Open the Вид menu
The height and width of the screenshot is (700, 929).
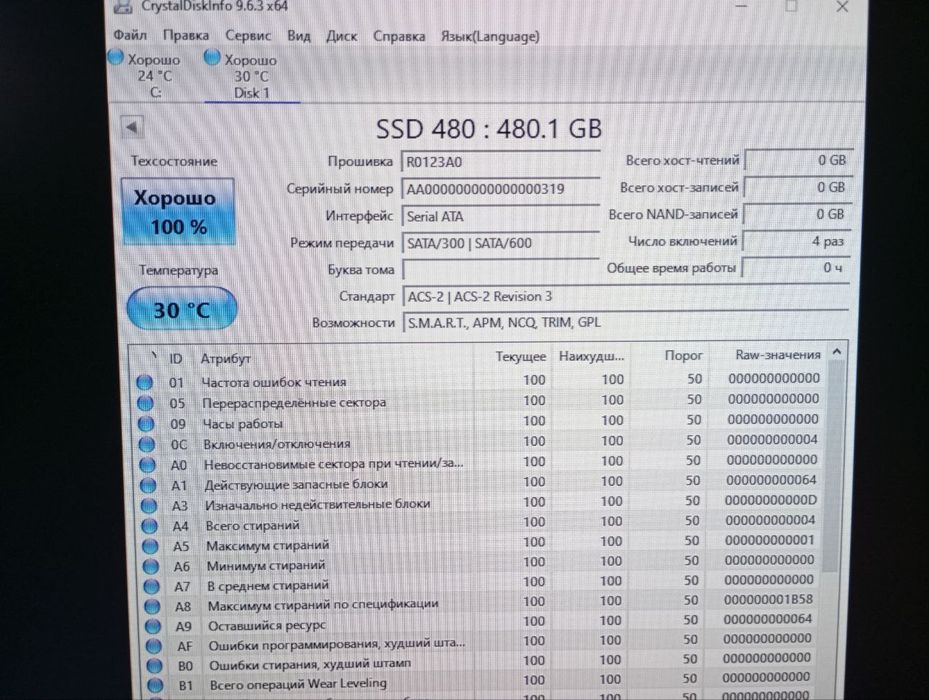(x=299, y=36)
